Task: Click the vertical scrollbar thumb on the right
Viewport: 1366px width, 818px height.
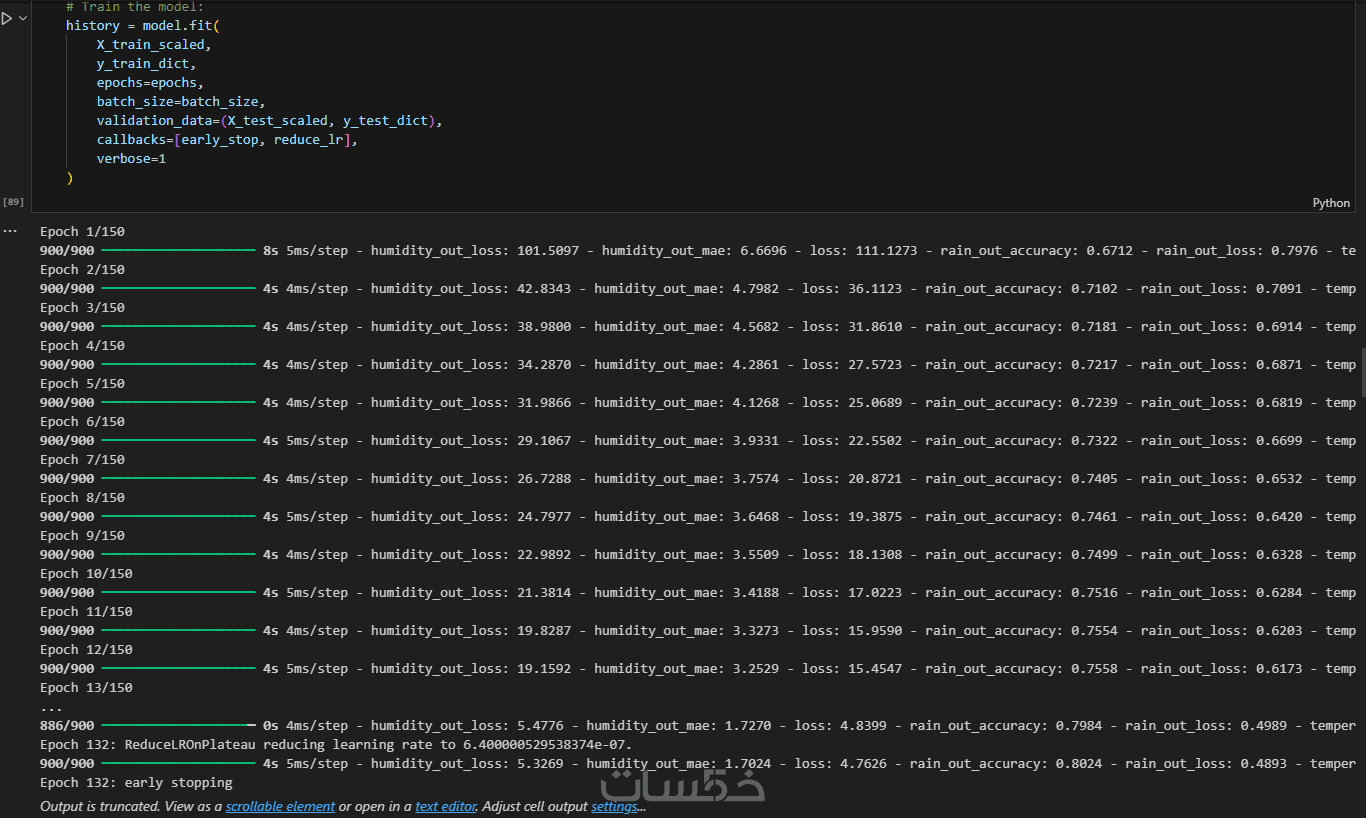Action: [1360, 372]
